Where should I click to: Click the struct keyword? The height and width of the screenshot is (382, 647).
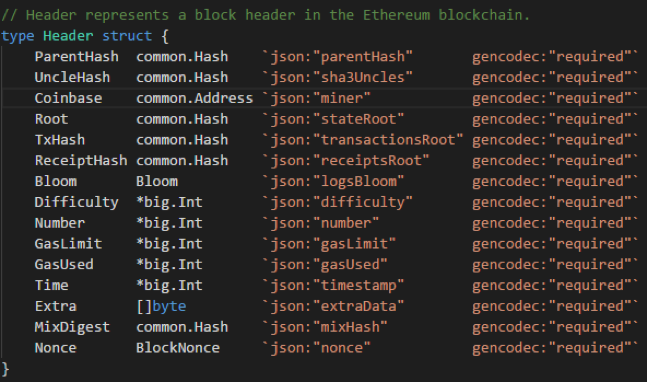point(127,36)
